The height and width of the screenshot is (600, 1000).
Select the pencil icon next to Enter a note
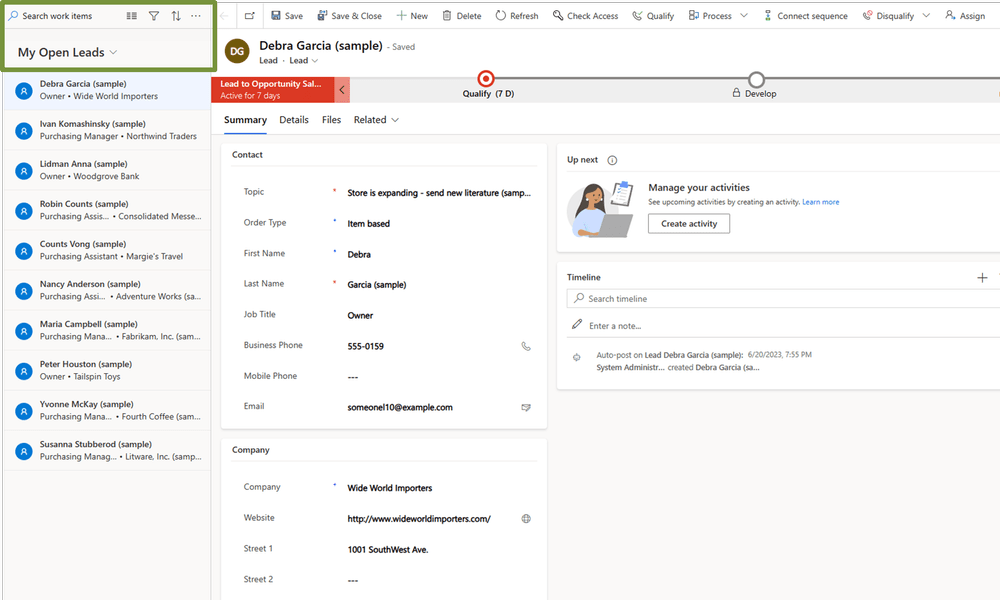(x=577, y=323)
